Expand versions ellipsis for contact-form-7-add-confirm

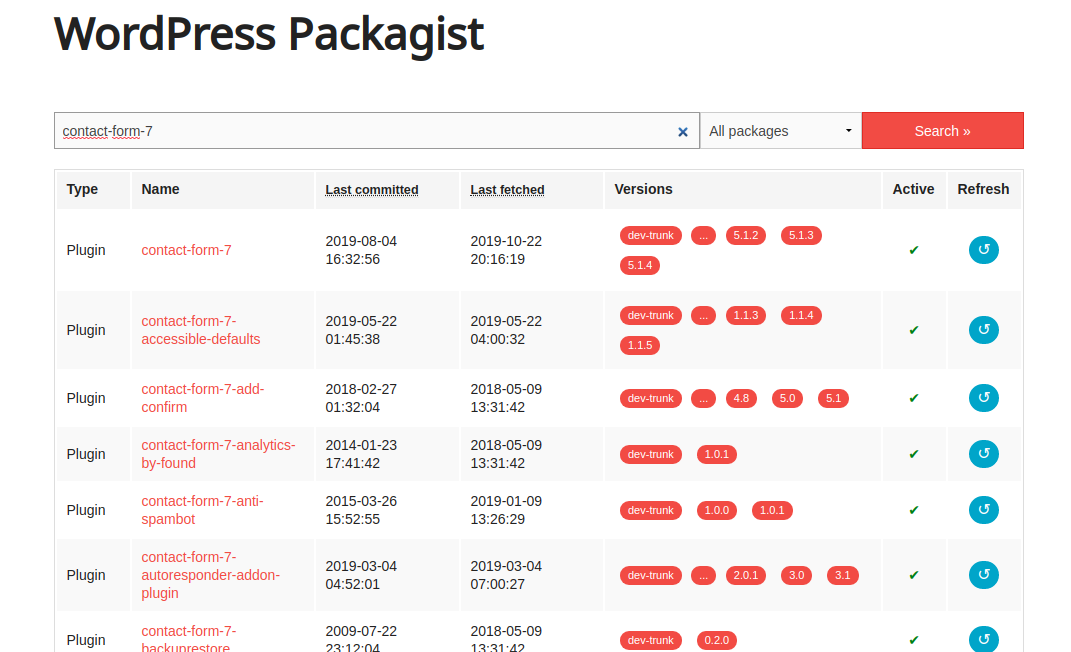(x=703, y=398)
